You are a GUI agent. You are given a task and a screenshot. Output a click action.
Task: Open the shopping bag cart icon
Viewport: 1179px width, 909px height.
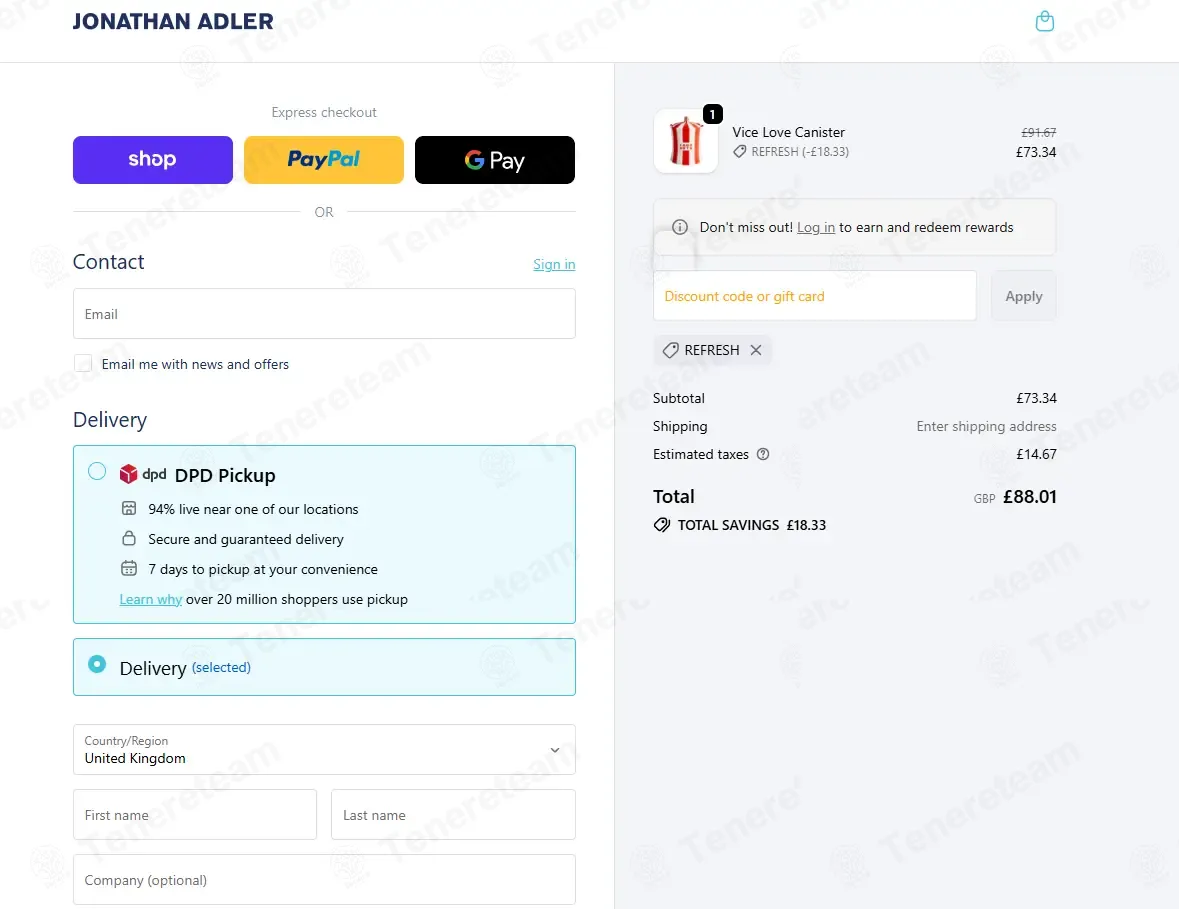1044,21
